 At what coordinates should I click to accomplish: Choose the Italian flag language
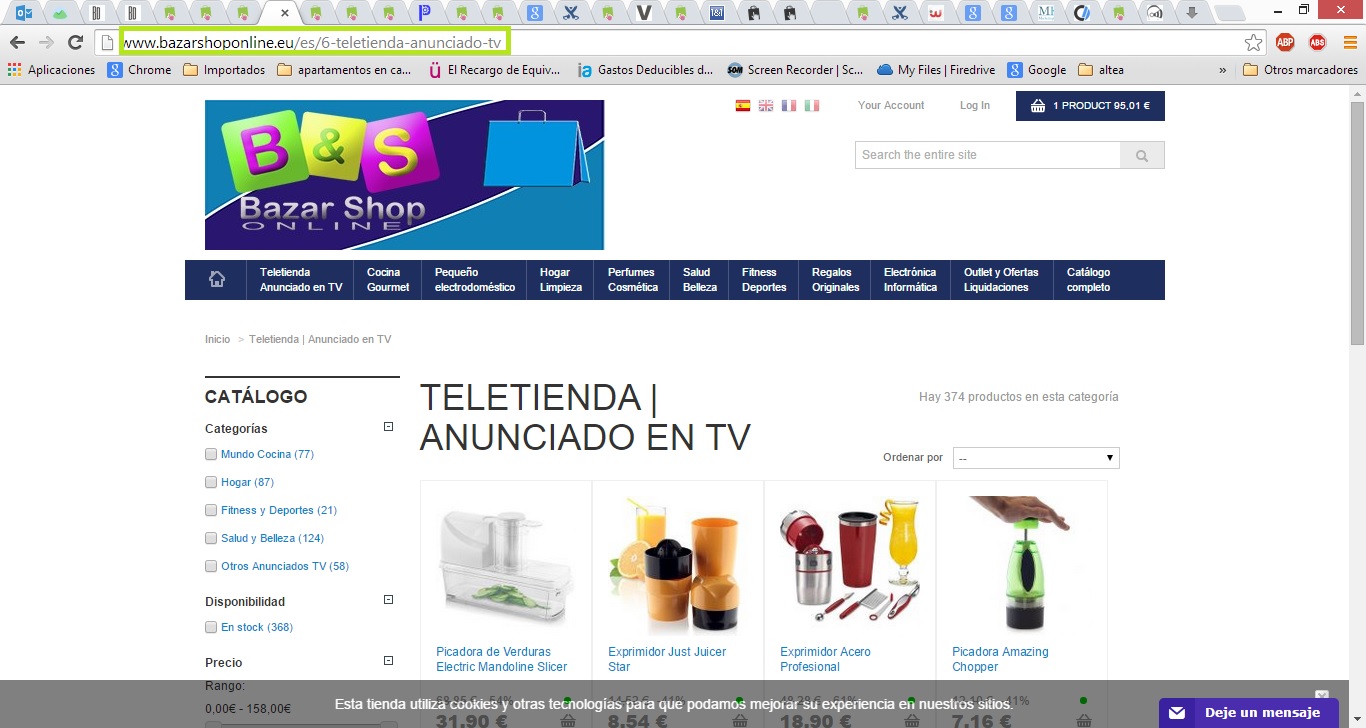coord(812,105)
